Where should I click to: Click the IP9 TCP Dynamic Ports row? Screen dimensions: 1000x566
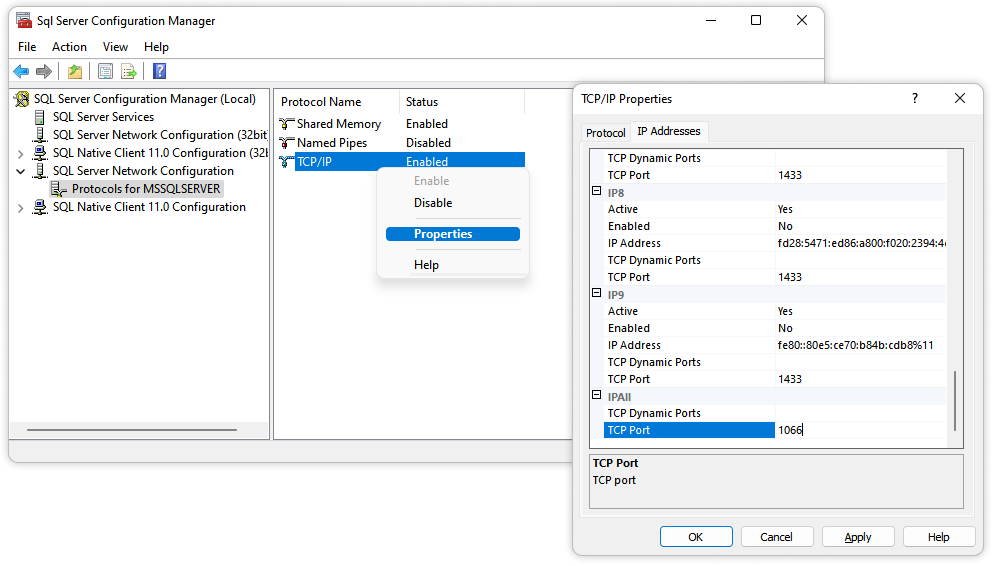click(775, 362)
